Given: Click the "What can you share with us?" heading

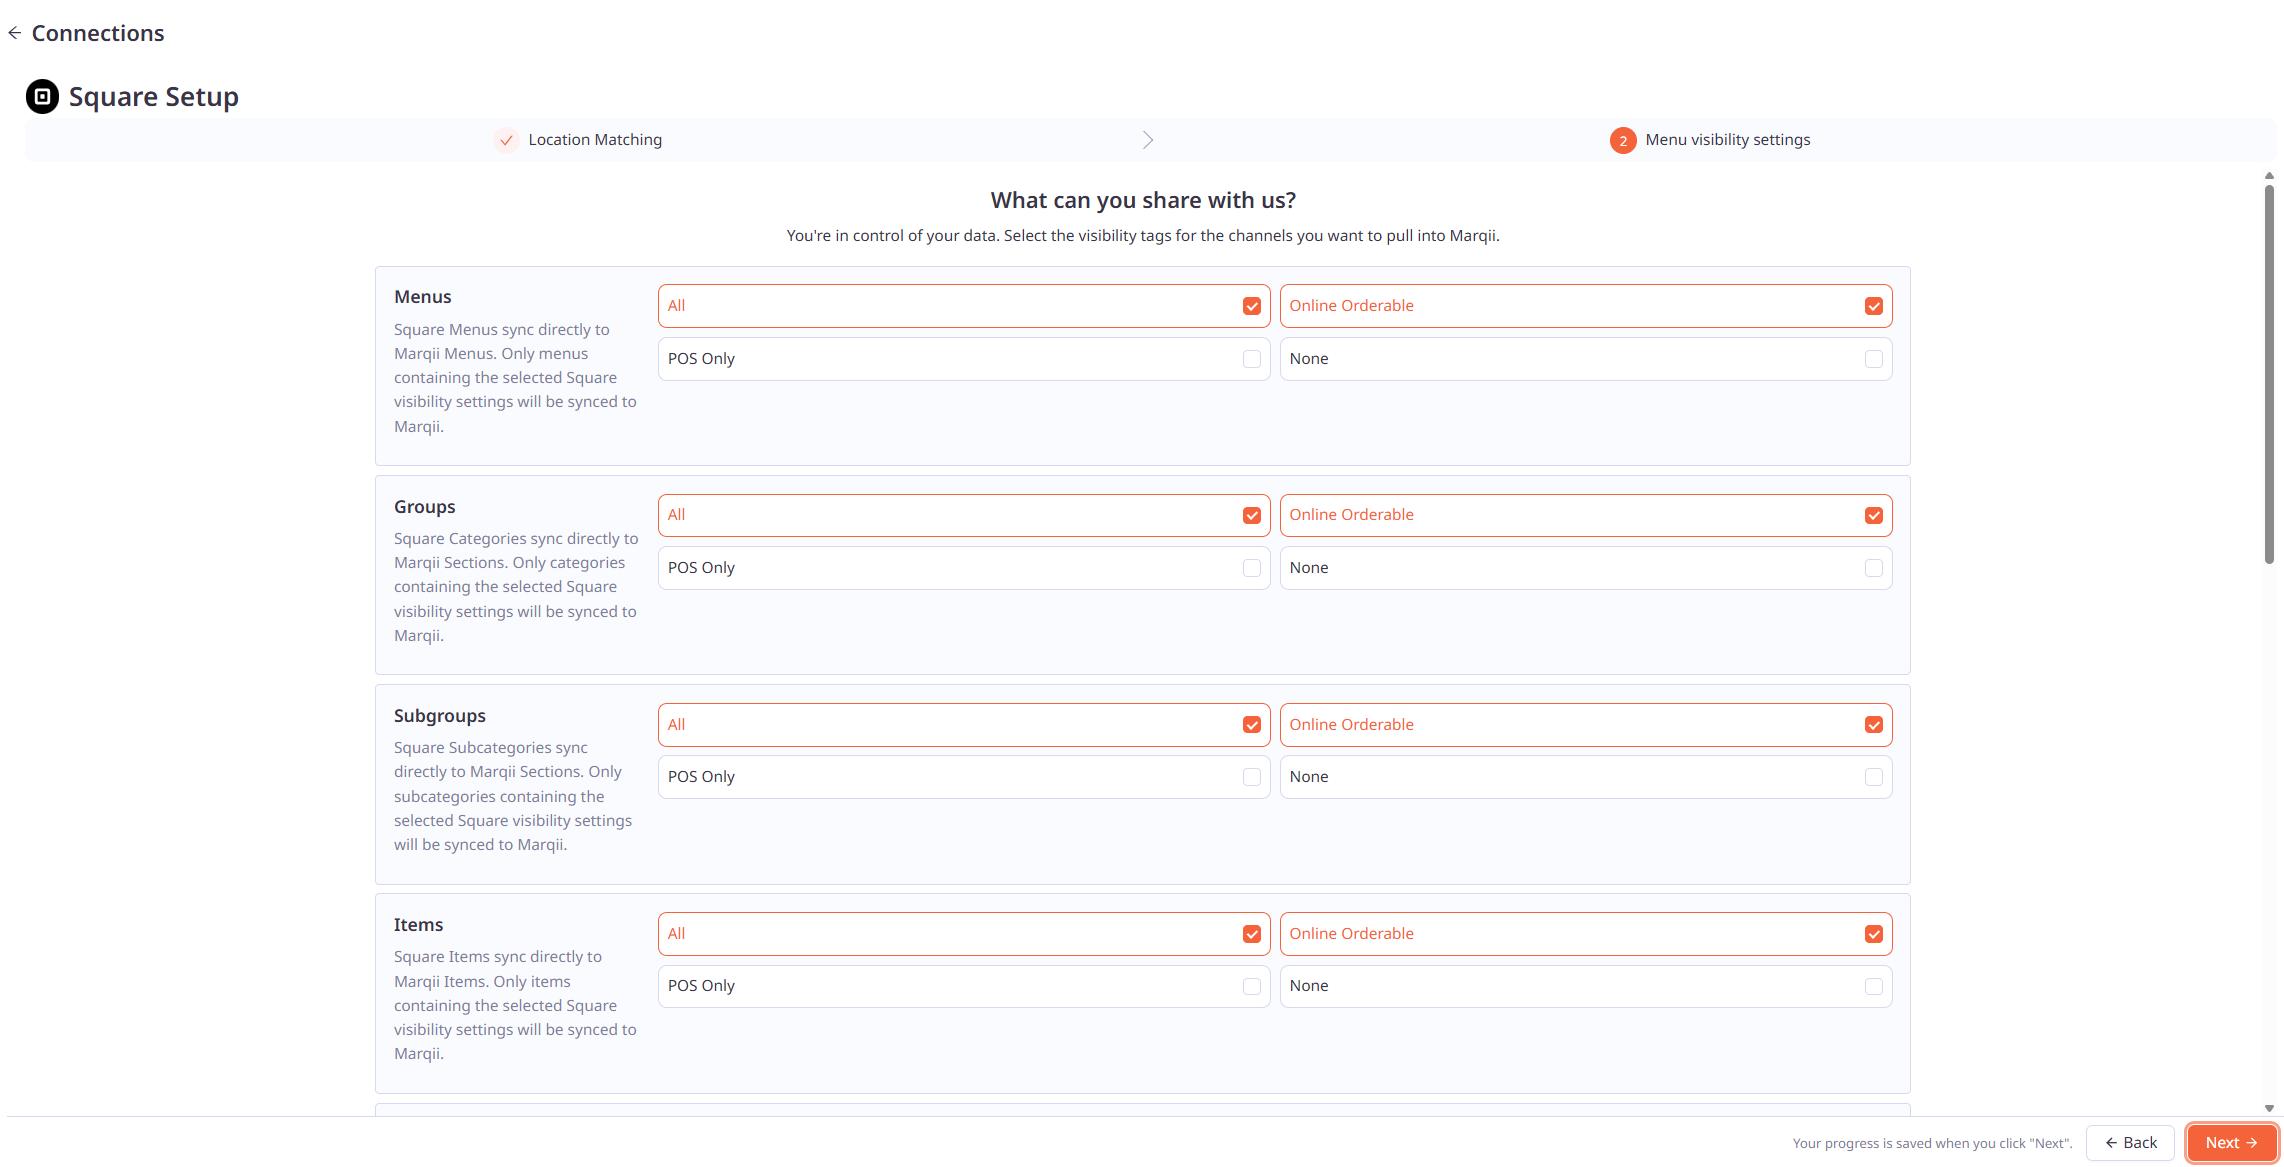Looking at the screenshot, I should click(1143, 200).
